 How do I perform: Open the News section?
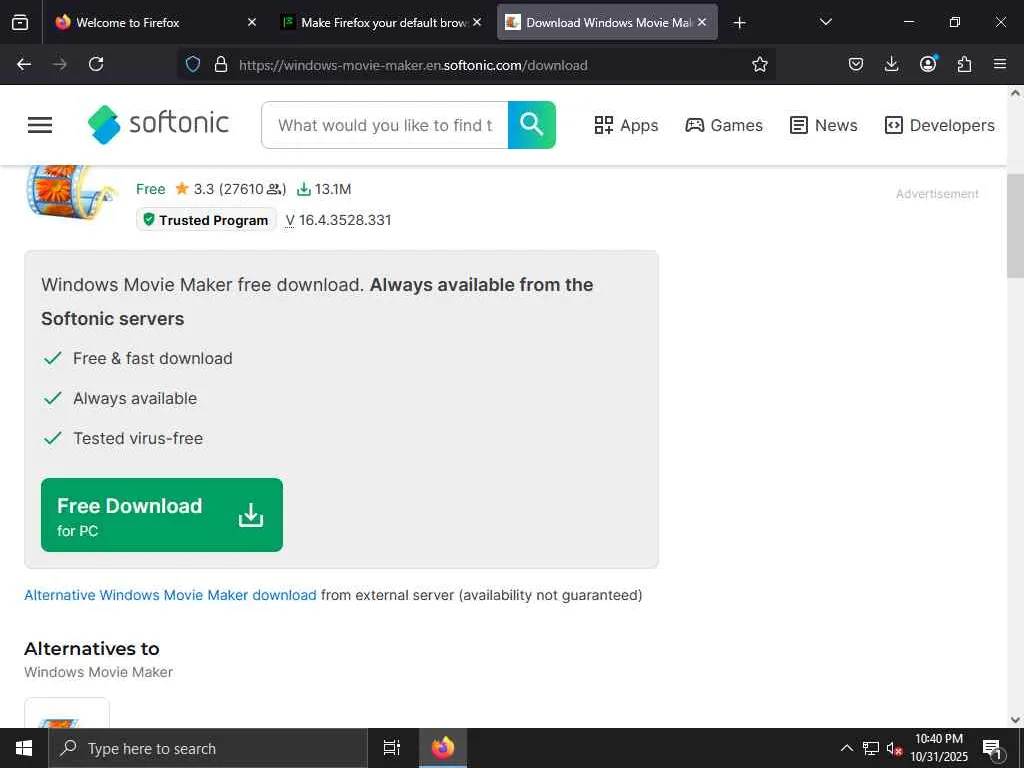point(824,125)
